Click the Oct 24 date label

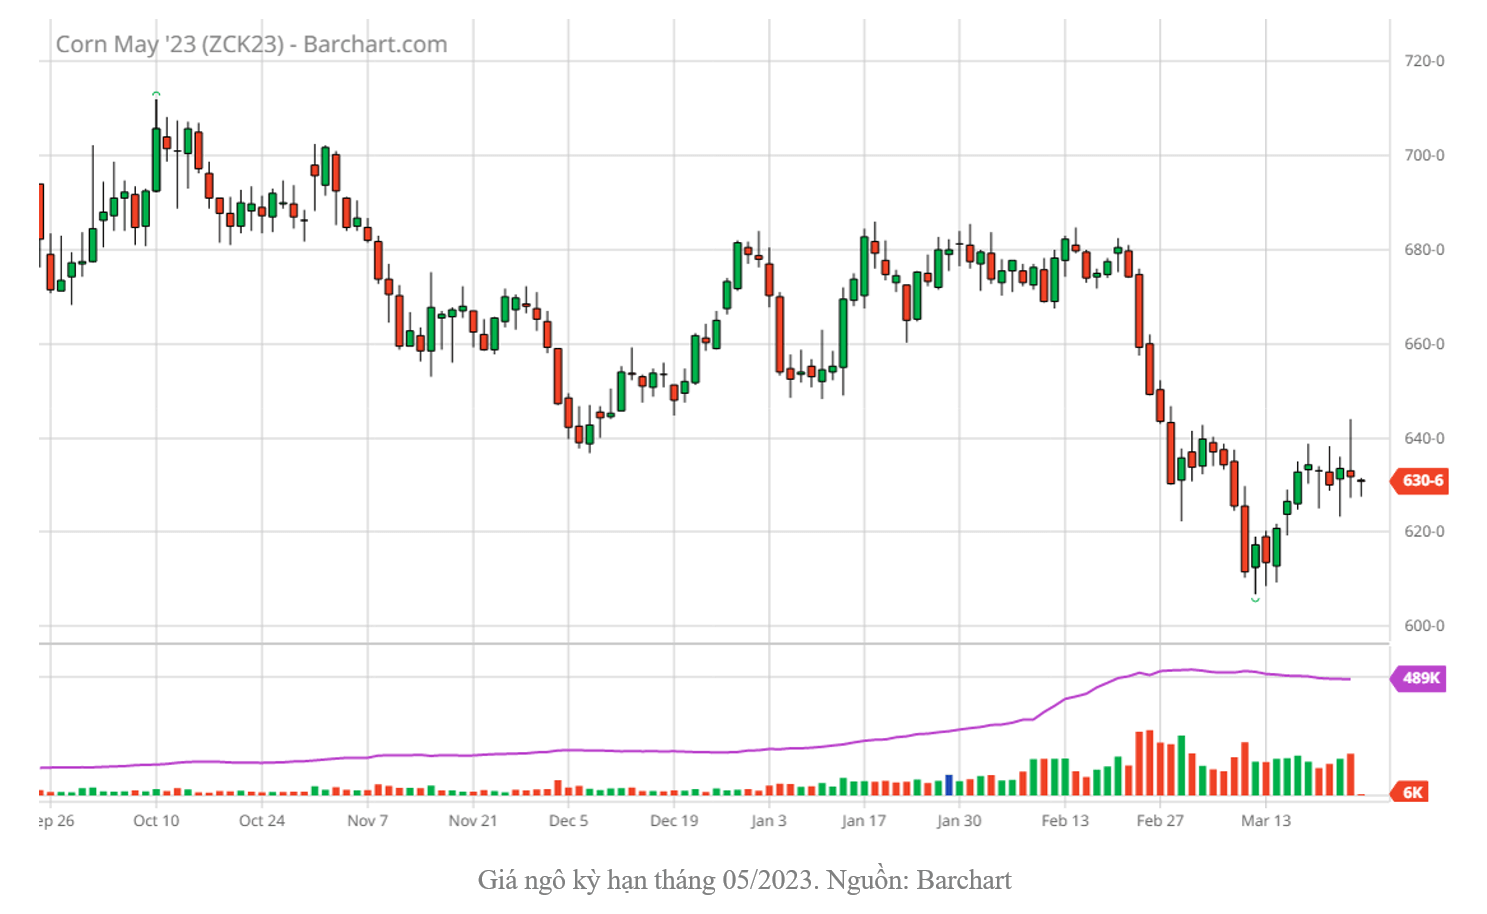[x=262, y=821]
